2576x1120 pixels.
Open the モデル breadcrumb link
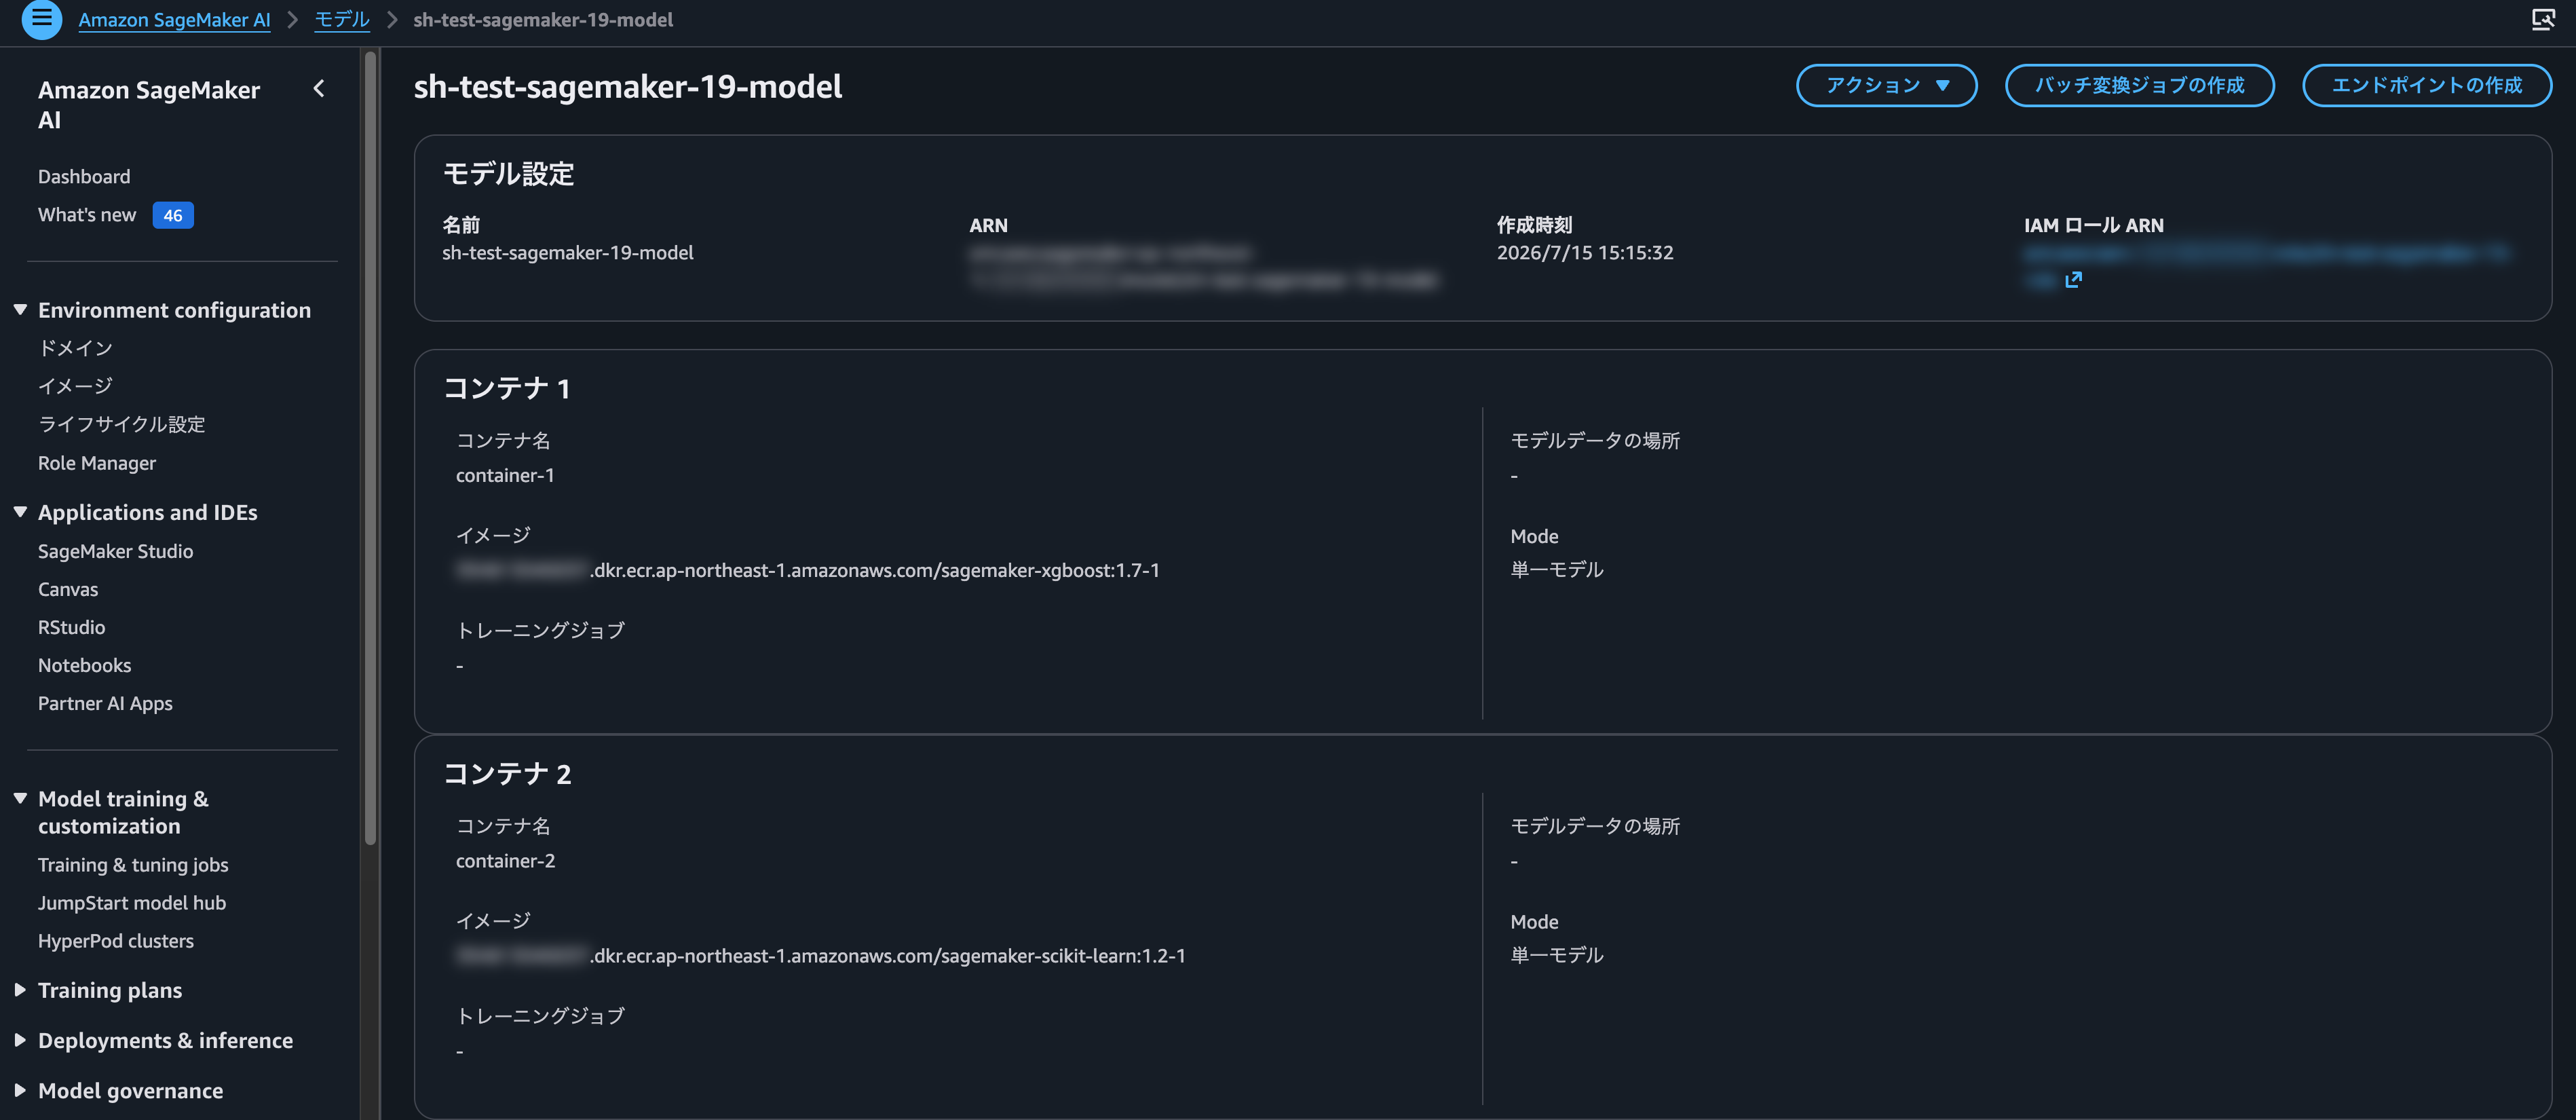tap(342, 20)
